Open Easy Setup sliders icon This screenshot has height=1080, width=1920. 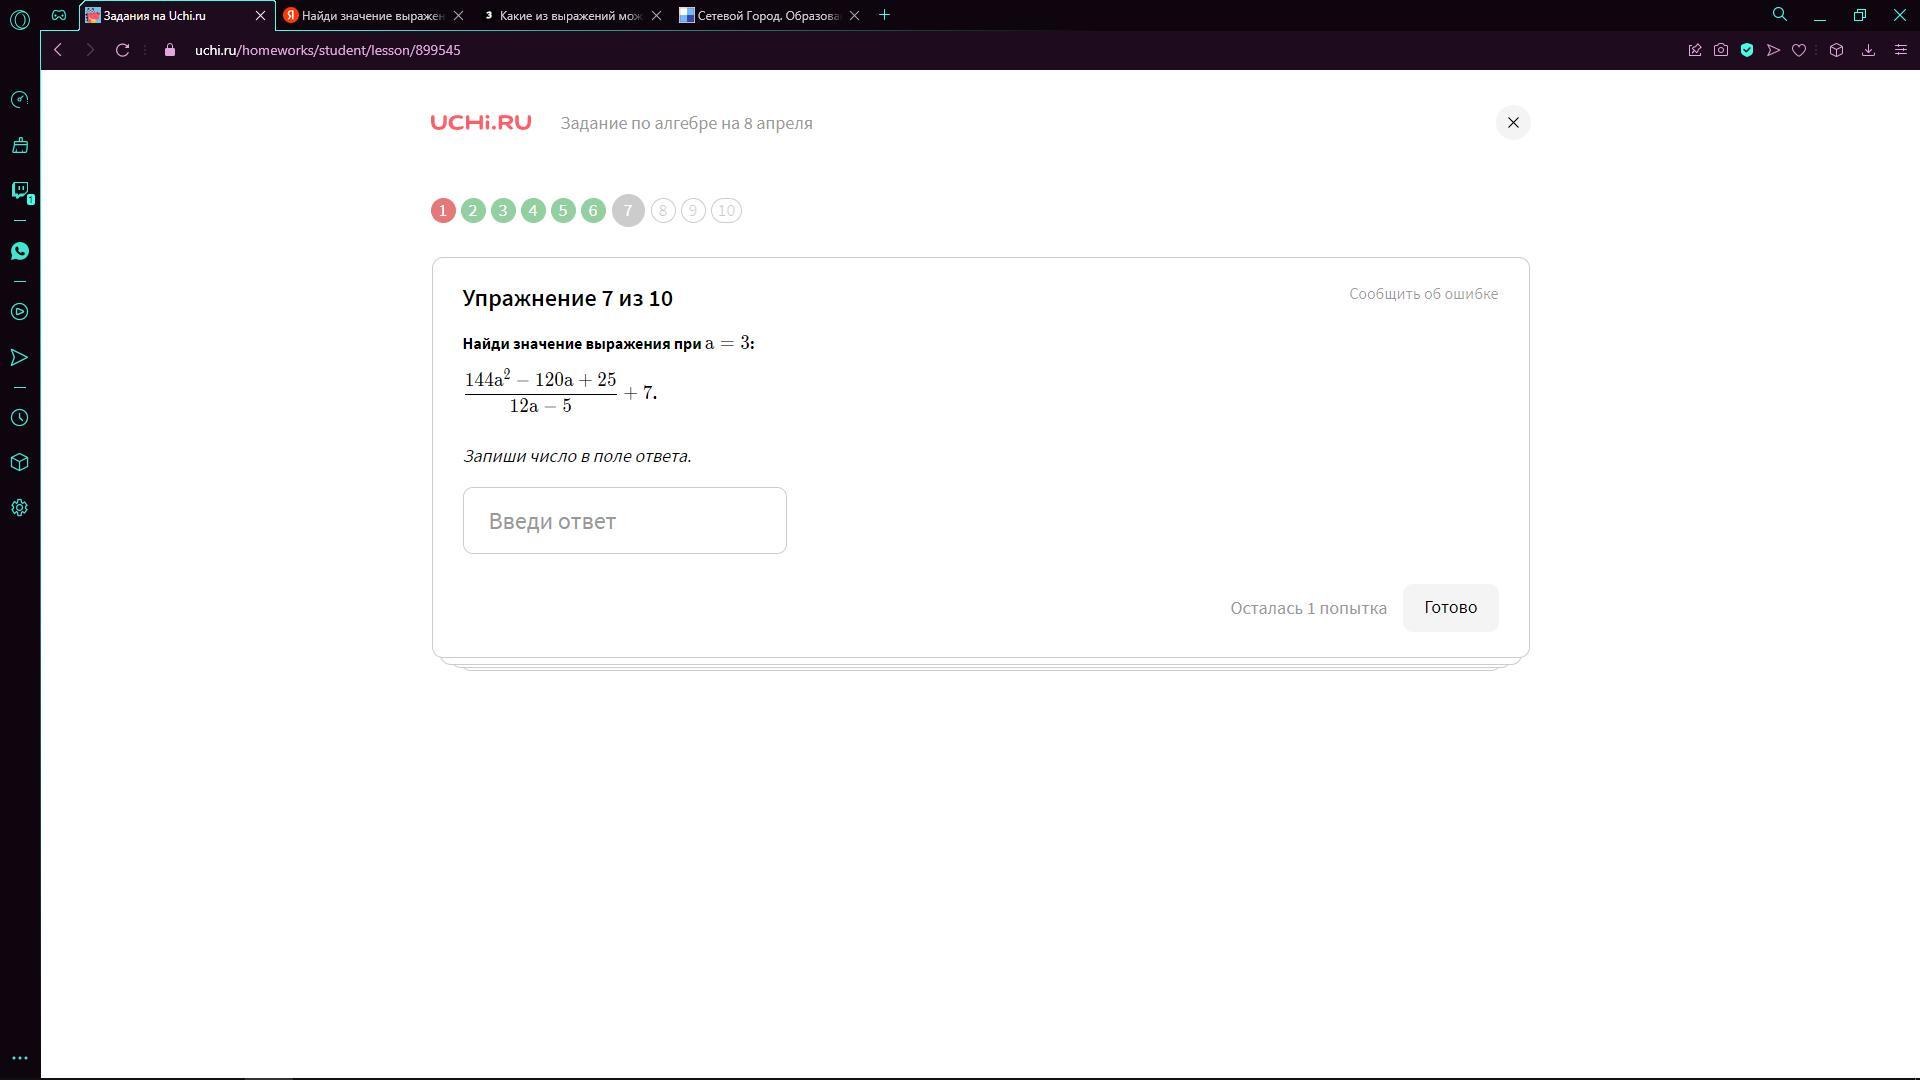pyautogui.click(x=1901, y=50)
